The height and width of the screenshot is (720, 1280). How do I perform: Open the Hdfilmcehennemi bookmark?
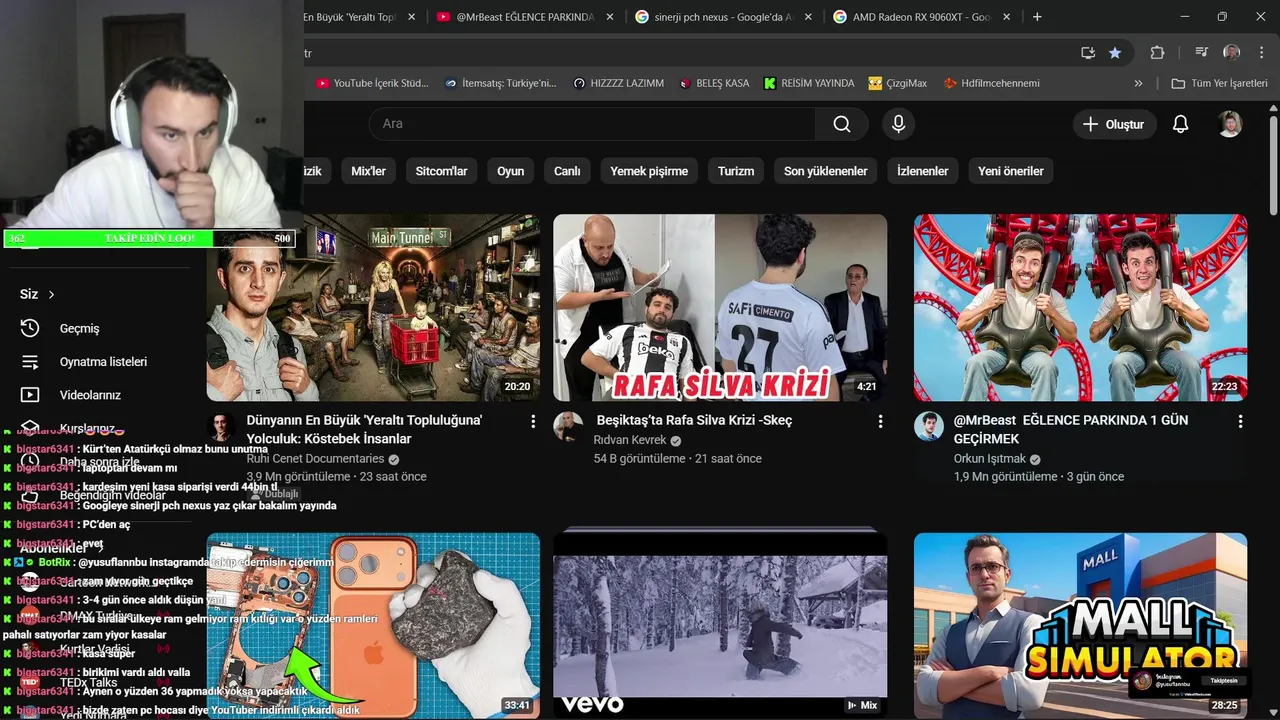click(991, 83)
